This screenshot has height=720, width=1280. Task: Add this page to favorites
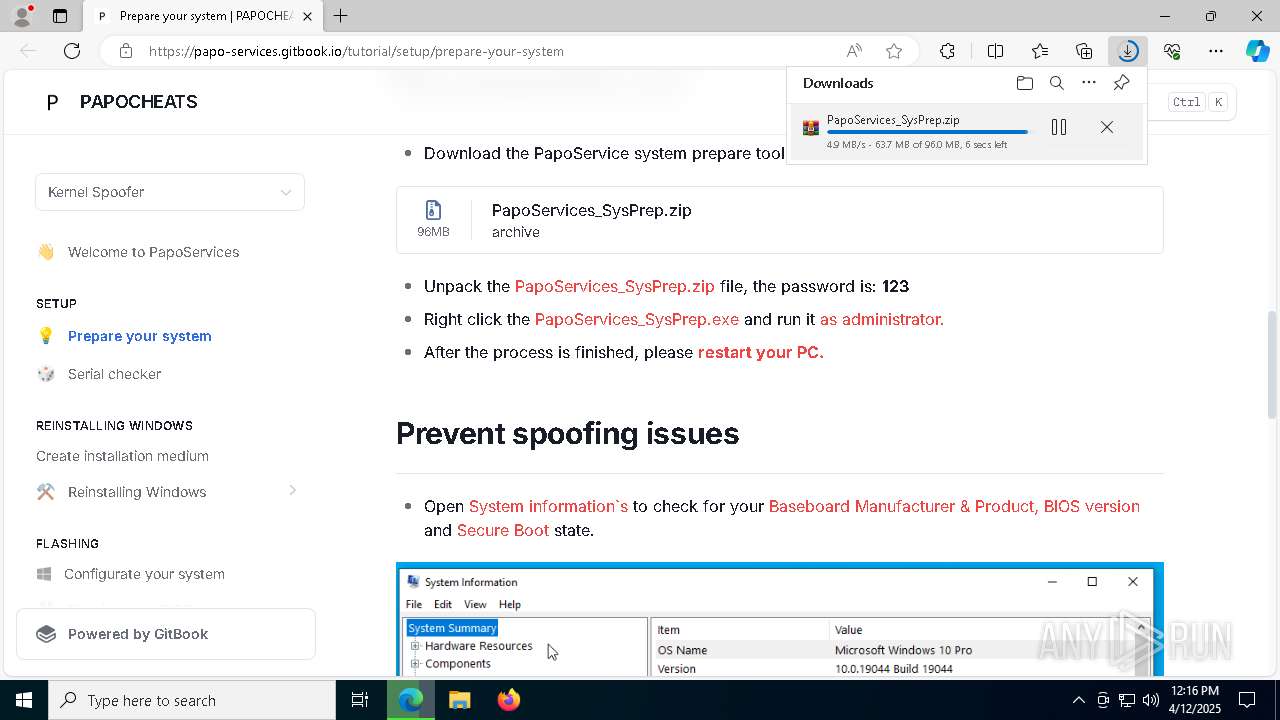point(894,51)
